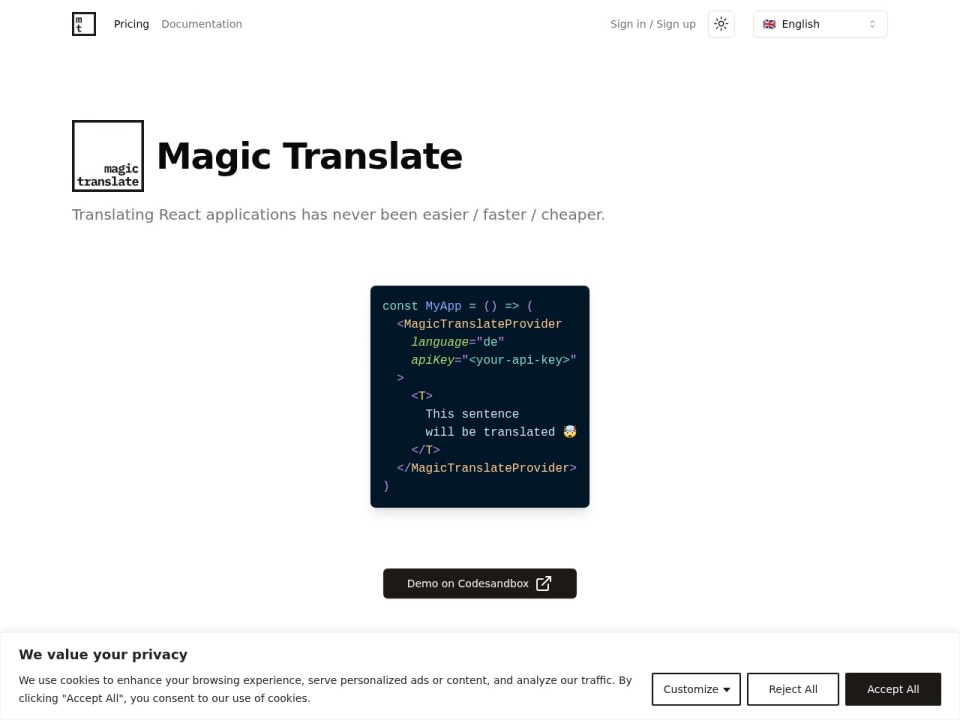Click the Magic Translate heading
Viewport: 960px width, 720px height.
click(x=309, y=156)
